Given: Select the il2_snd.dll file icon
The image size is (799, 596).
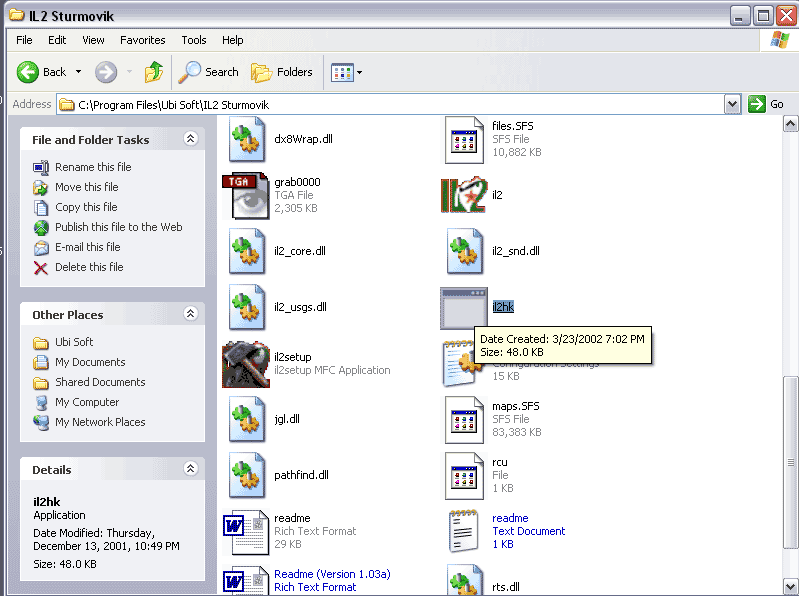Looking at the screenshot, I should (464, 251).
